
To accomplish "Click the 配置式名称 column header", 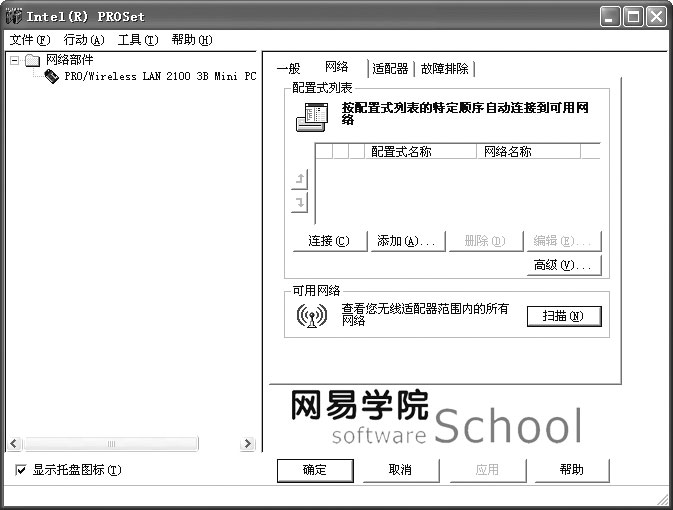I will (421, 152).
